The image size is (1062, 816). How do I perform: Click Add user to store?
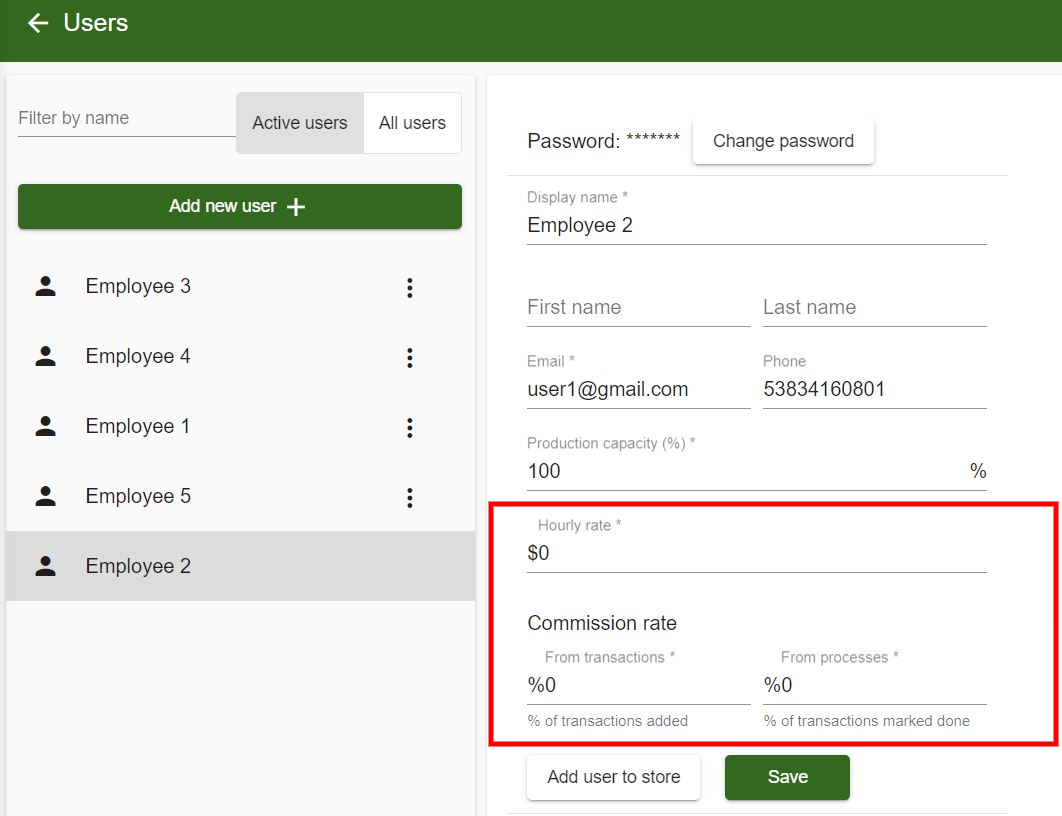point(614,777)
